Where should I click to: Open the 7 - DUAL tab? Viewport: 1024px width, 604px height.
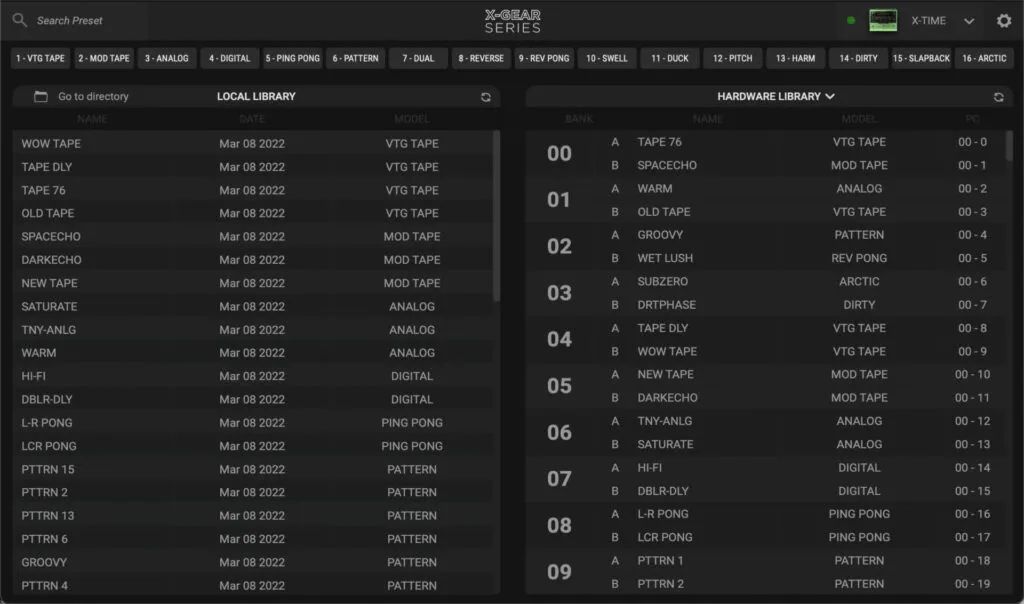pos(418,59)
